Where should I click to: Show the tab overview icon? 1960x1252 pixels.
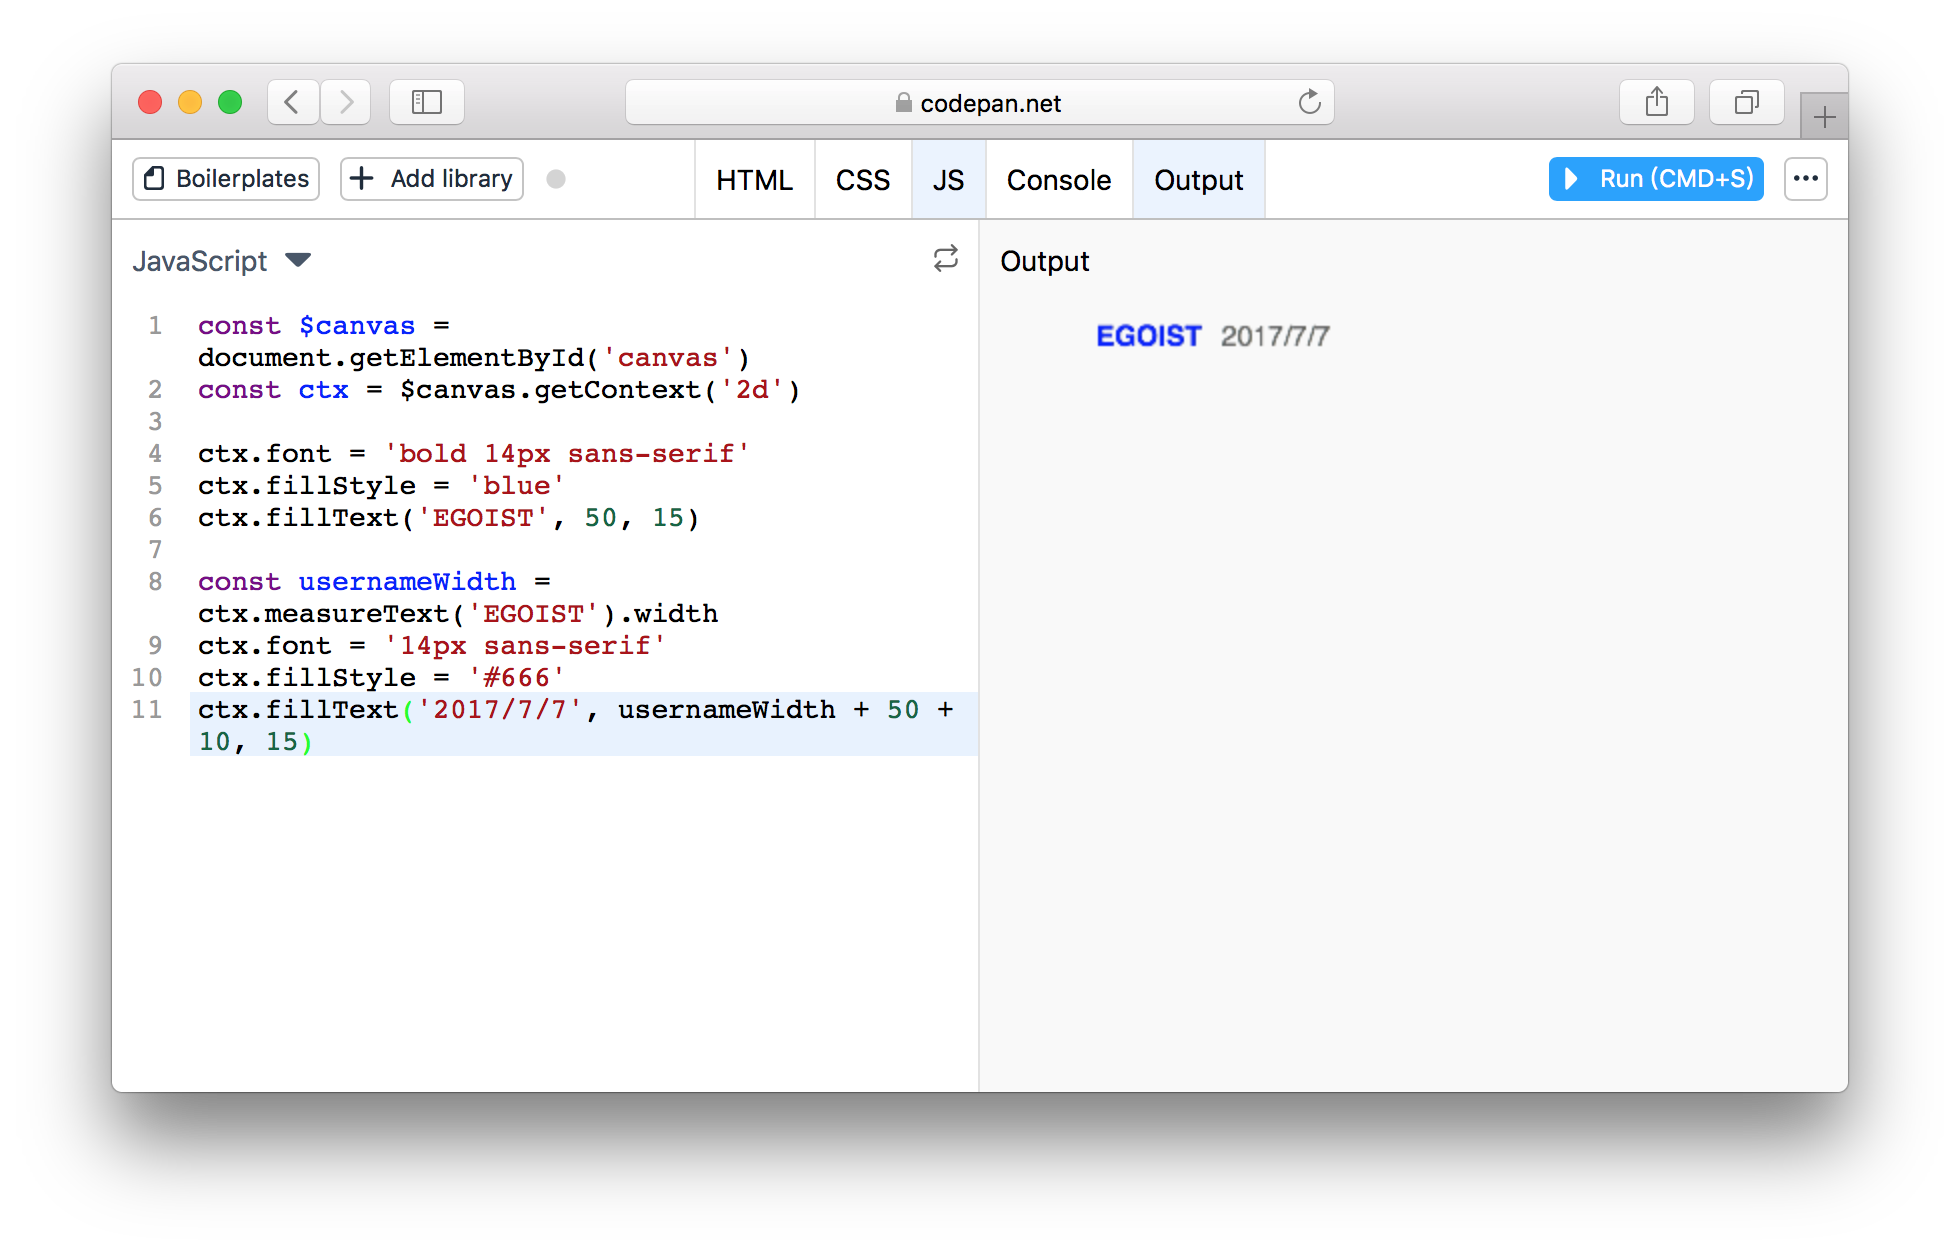(1746, 102)
